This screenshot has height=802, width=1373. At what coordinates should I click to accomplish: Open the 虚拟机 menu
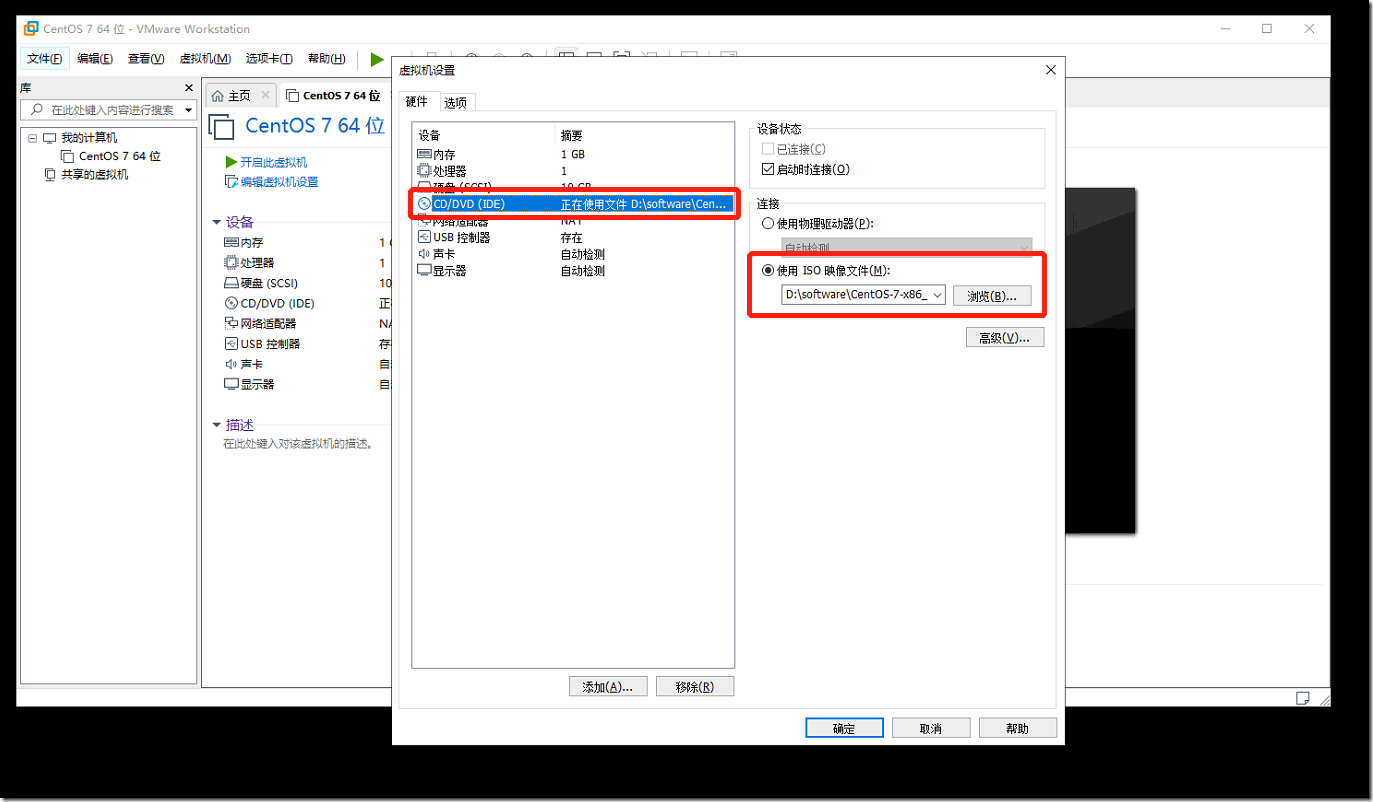(205, 59)
